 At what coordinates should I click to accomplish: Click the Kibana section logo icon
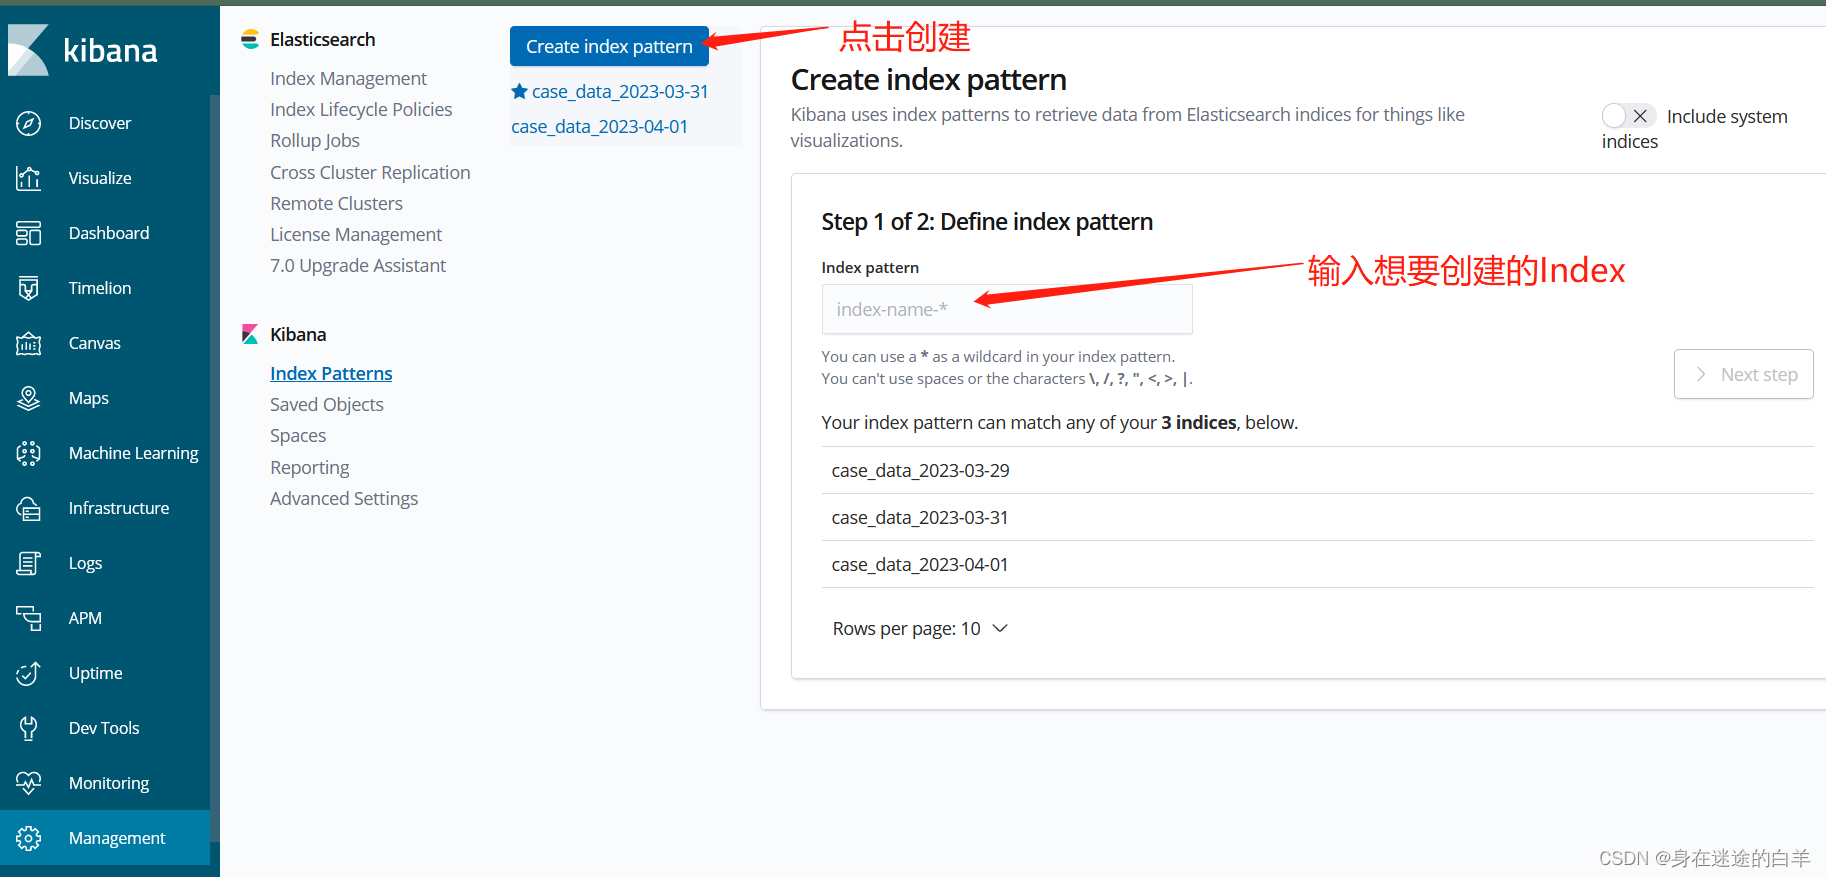tap(250, 334)
